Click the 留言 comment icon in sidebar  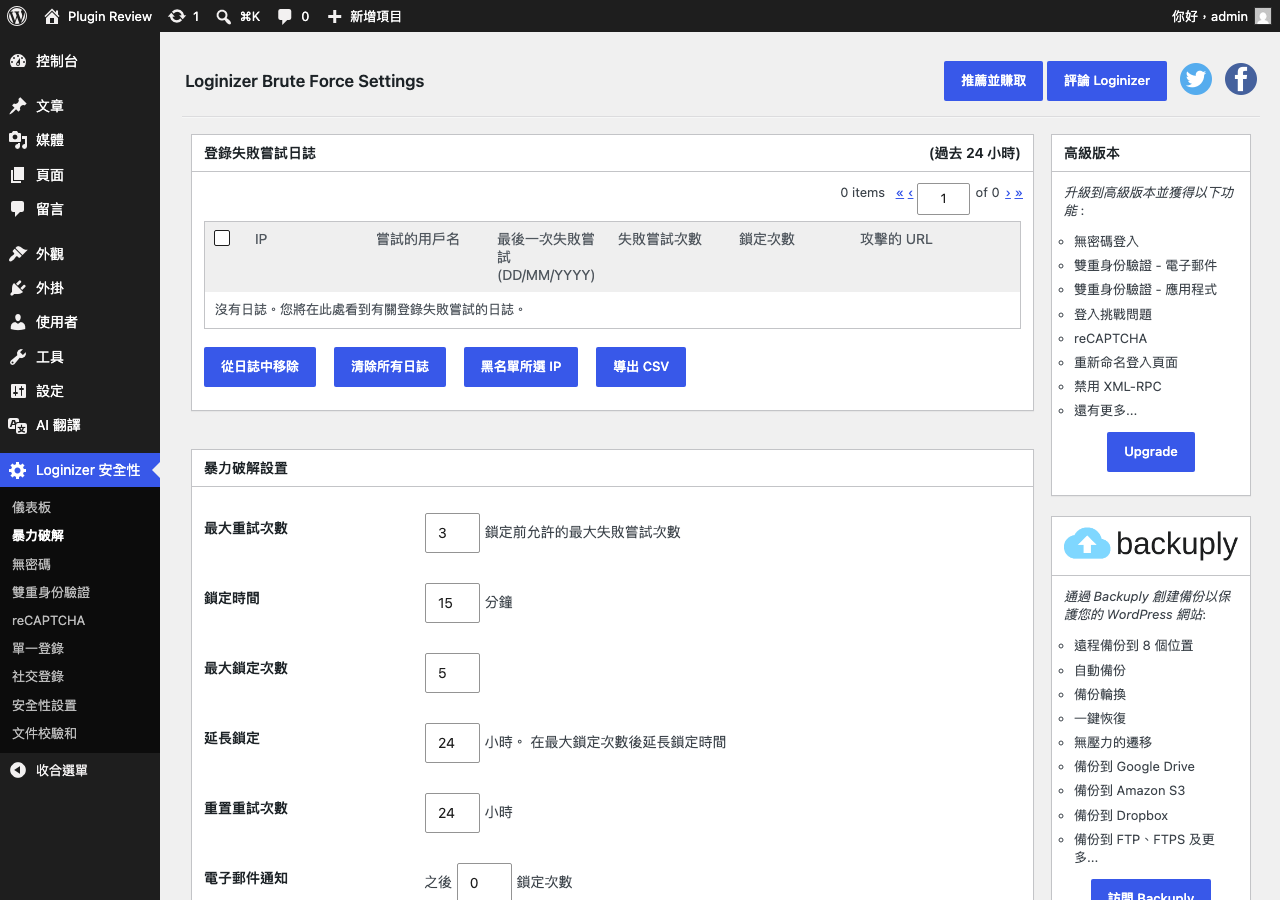click(x=18, y=209)
